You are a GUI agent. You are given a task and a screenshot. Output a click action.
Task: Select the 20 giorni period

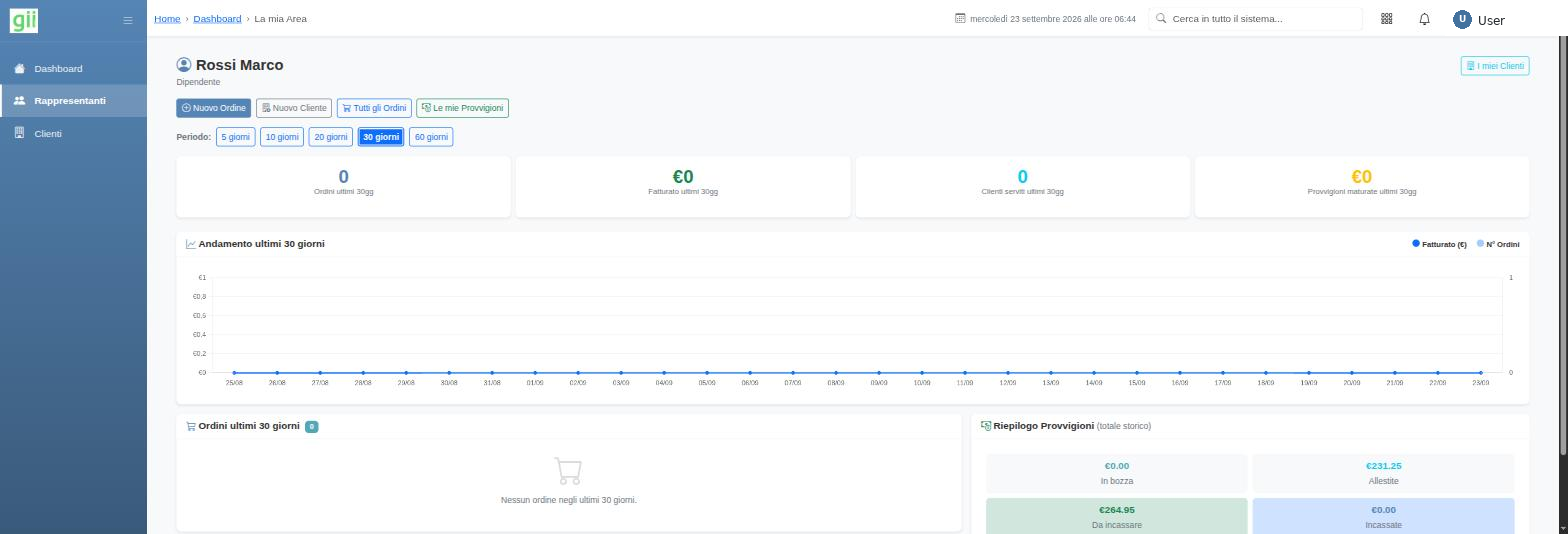tap(331, 137)
